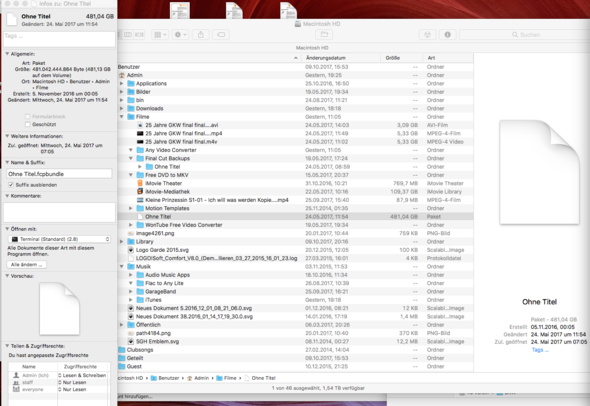Expand the Motion Templates folder

131,208
